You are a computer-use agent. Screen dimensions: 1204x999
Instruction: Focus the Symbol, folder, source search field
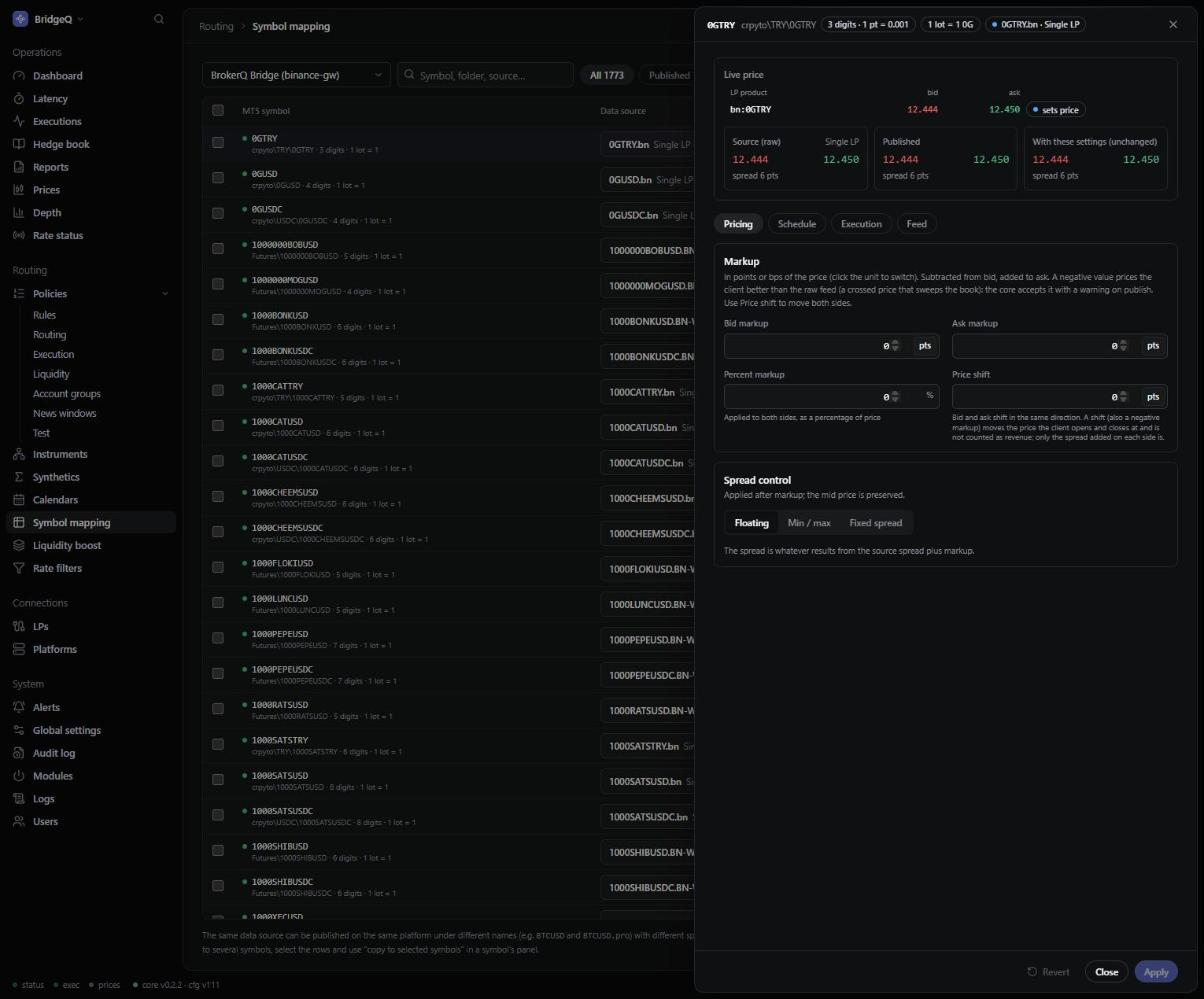coord(485,75)
